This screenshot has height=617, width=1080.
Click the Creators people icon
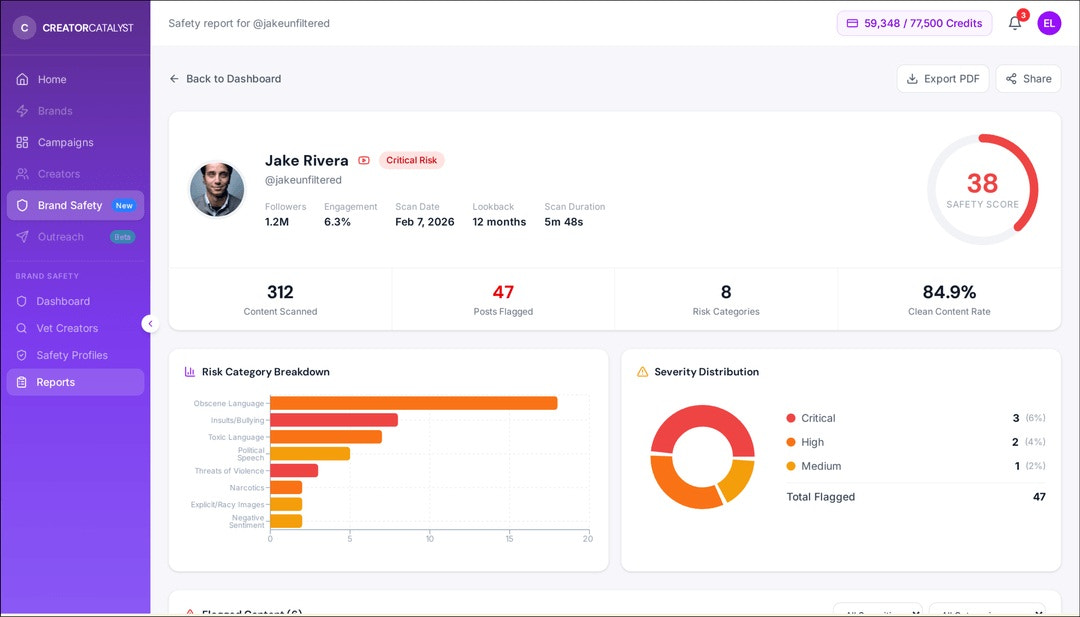pyautogui.click(x=22, y=174)
